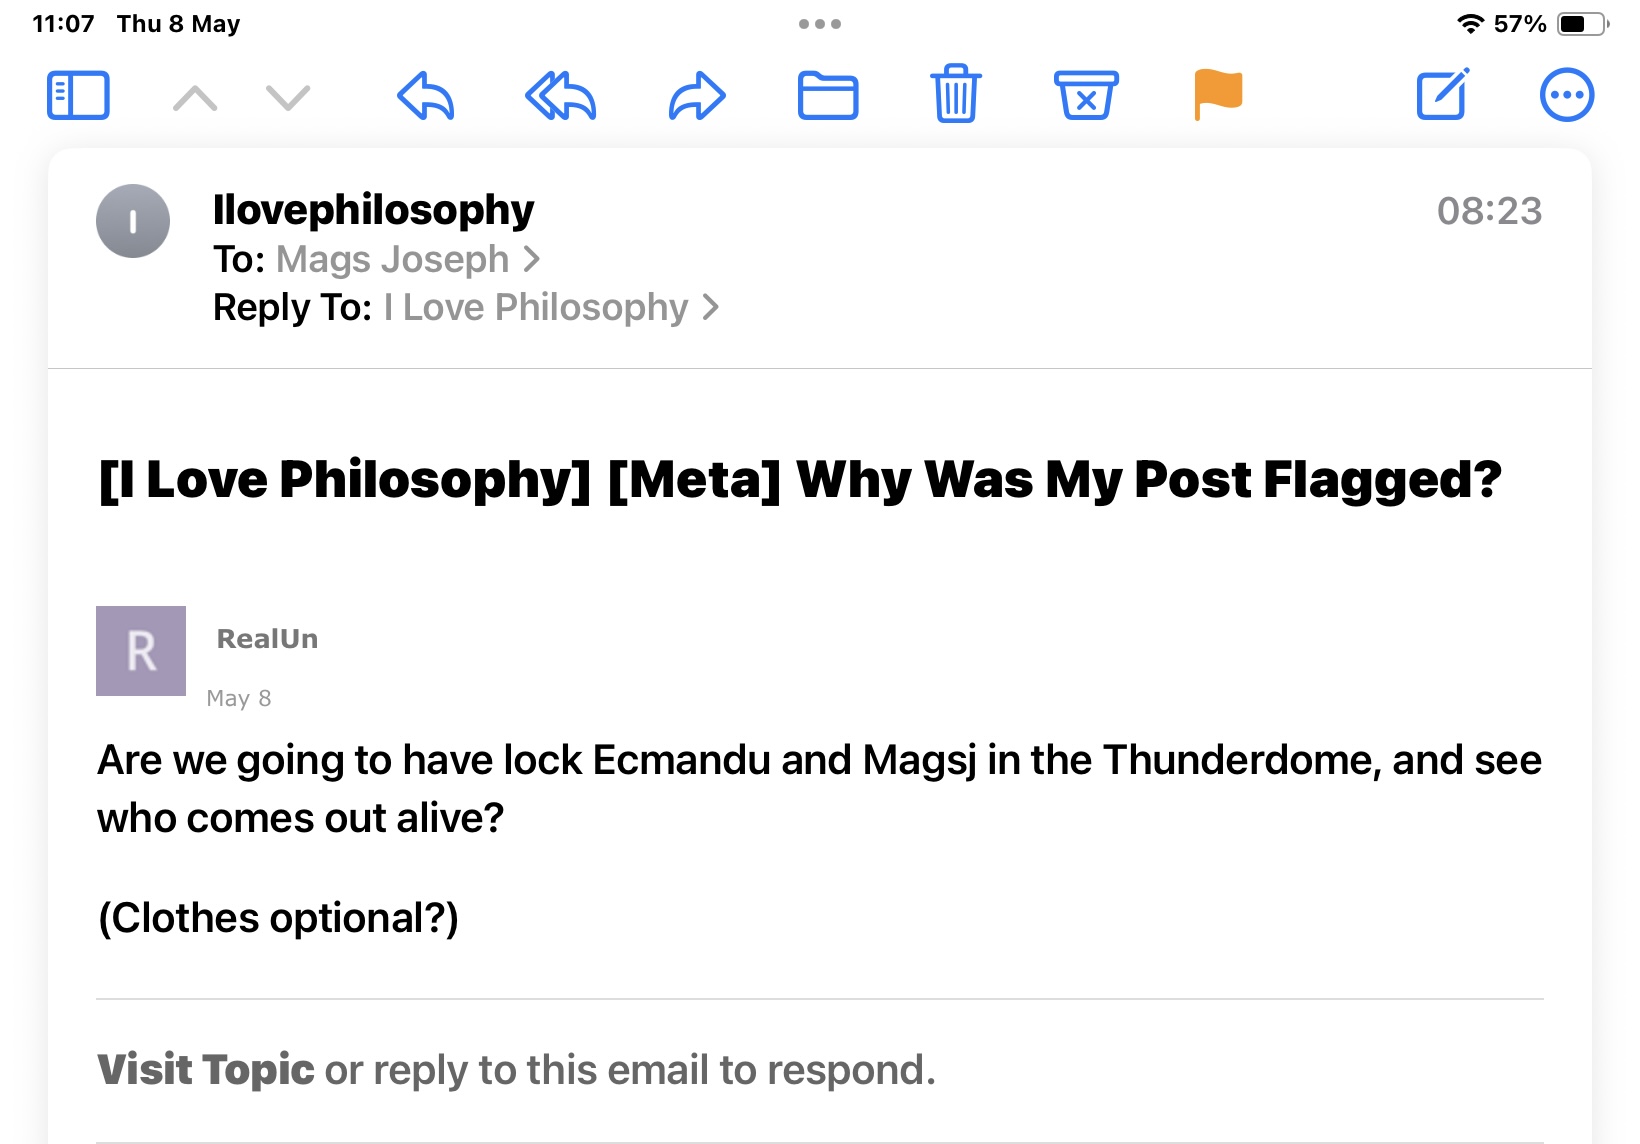The width and height of the screenshot is (1640, 1144).
Task: Select the RealUn username link
Action: coord(267,639)
